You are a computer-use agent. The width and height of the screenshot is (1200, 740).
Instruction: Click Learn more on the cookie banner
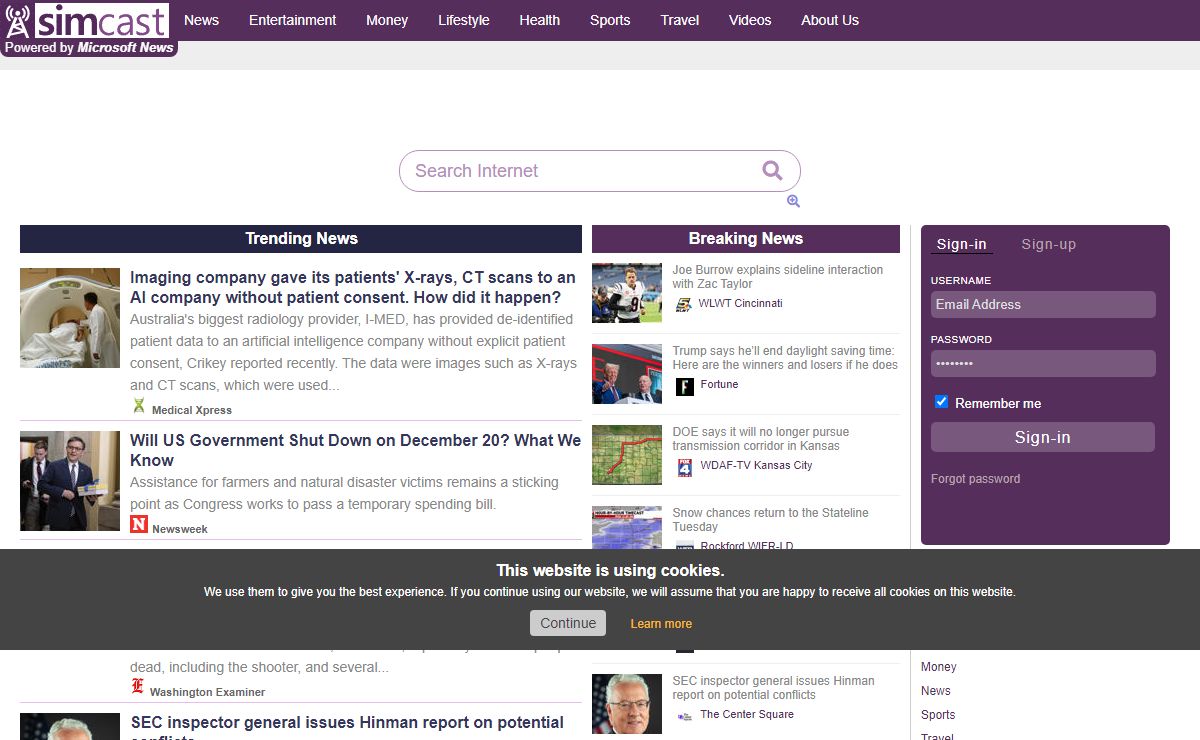click(661, 624)
